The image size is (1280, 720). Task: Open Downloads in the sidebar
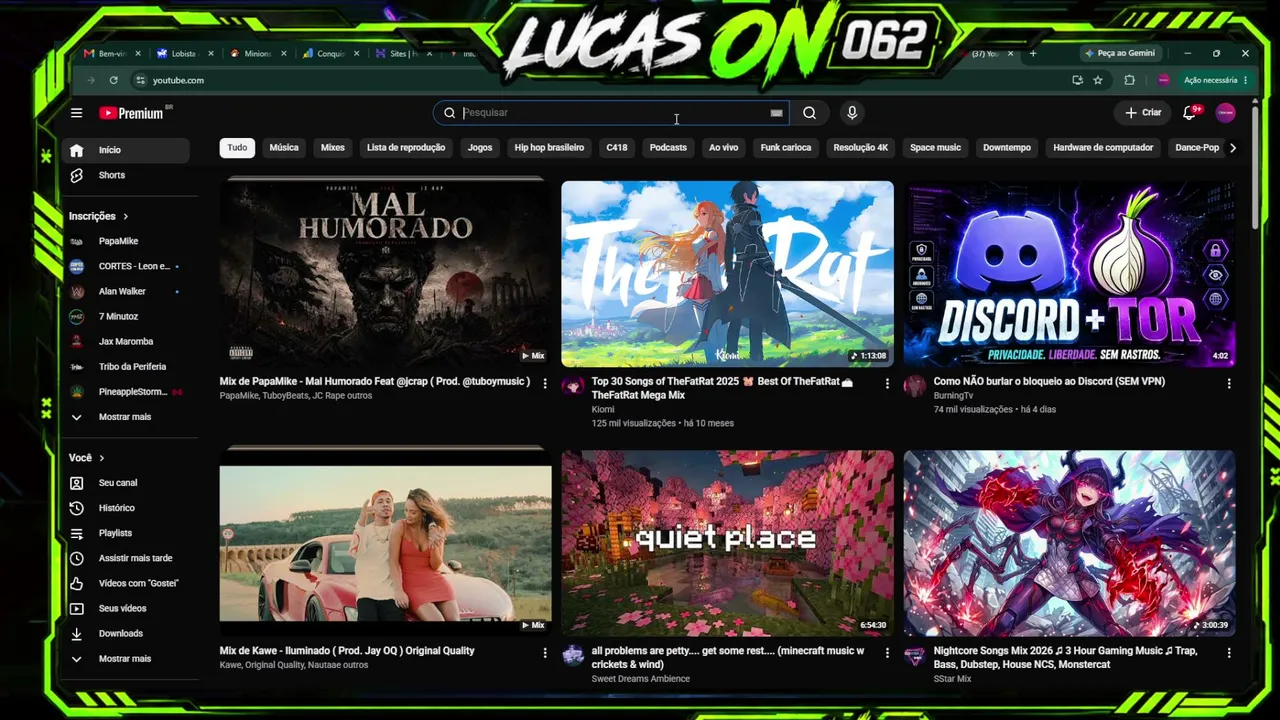127,633
